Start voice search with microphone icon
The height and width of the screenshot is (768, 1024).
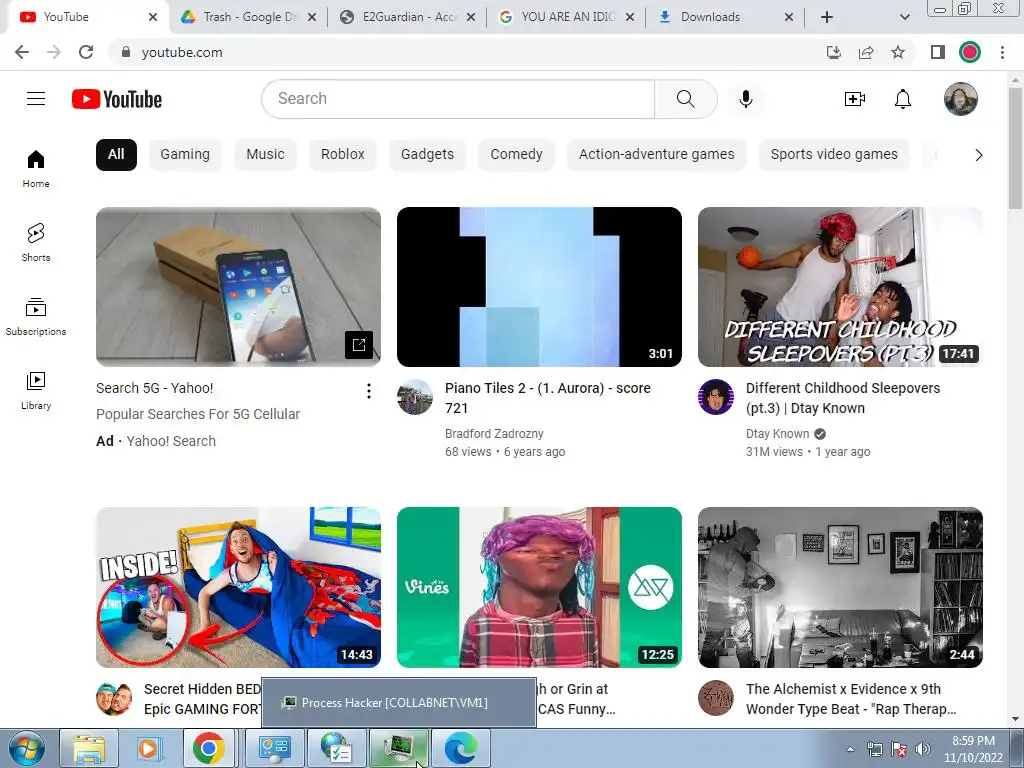pyautogui.click(x=746, y=99)
